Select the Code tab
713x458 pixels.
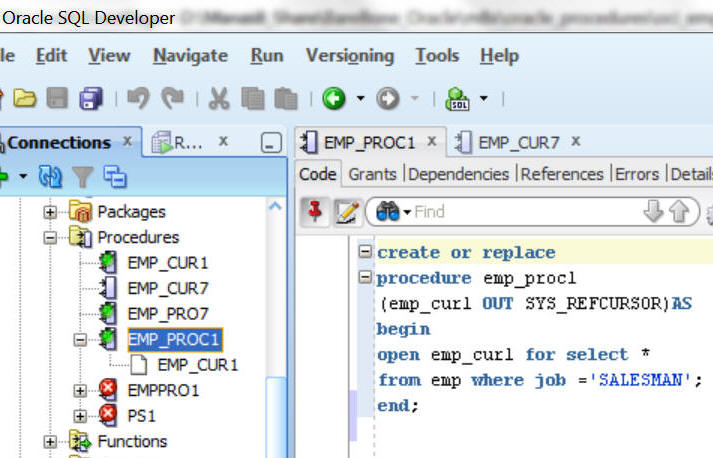[x=317, y=174]
